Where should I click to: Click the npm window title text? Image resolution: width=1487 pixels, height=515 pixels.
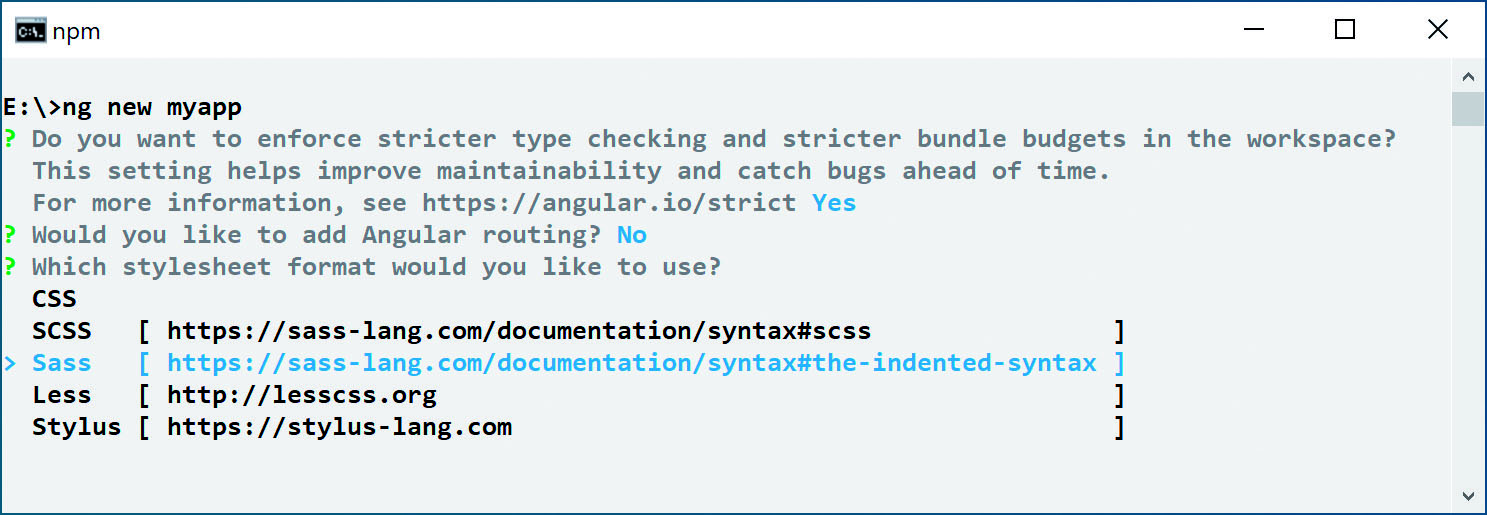coord(77,31)
